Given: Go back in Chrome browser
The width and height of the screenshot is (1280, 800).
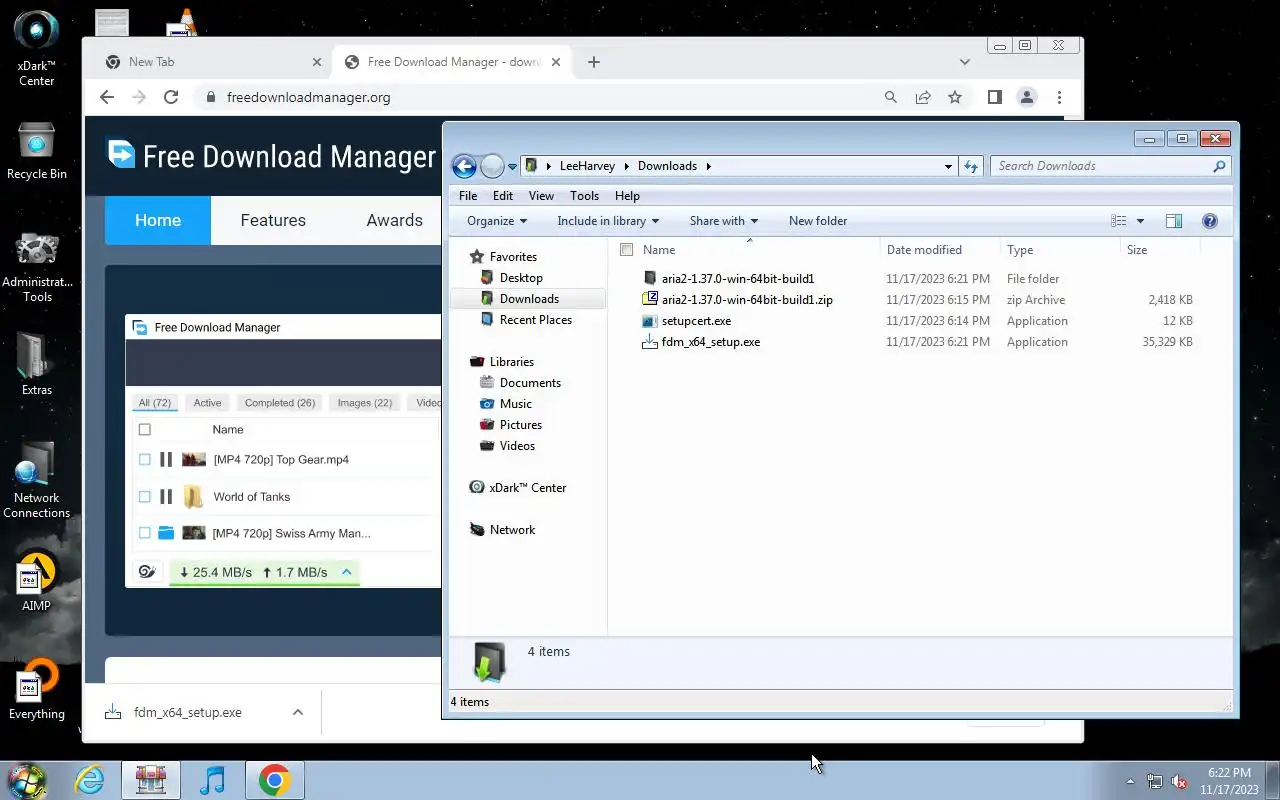Looking at the screenshot, I should pyautogui.click(x=107, y=97).
